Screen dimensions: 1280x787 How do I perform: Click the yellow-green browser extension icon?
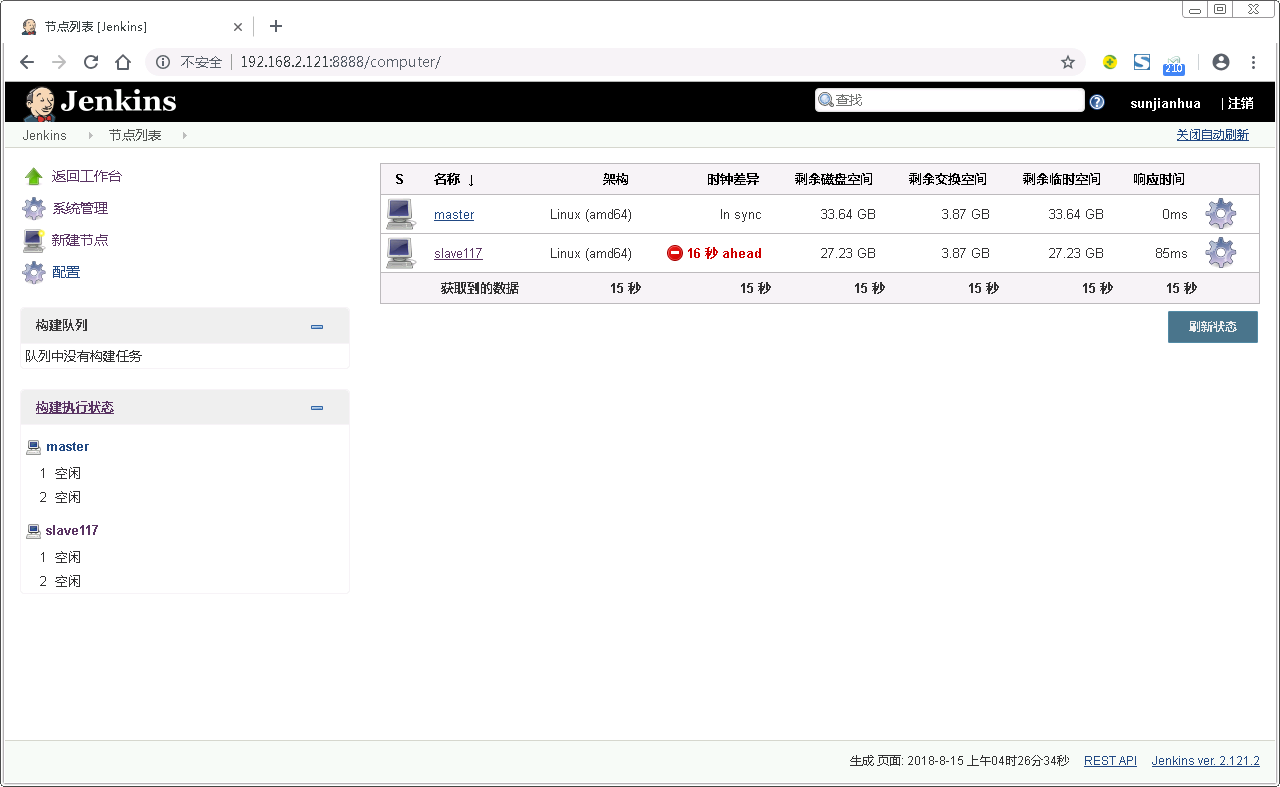click(1109, 62)
